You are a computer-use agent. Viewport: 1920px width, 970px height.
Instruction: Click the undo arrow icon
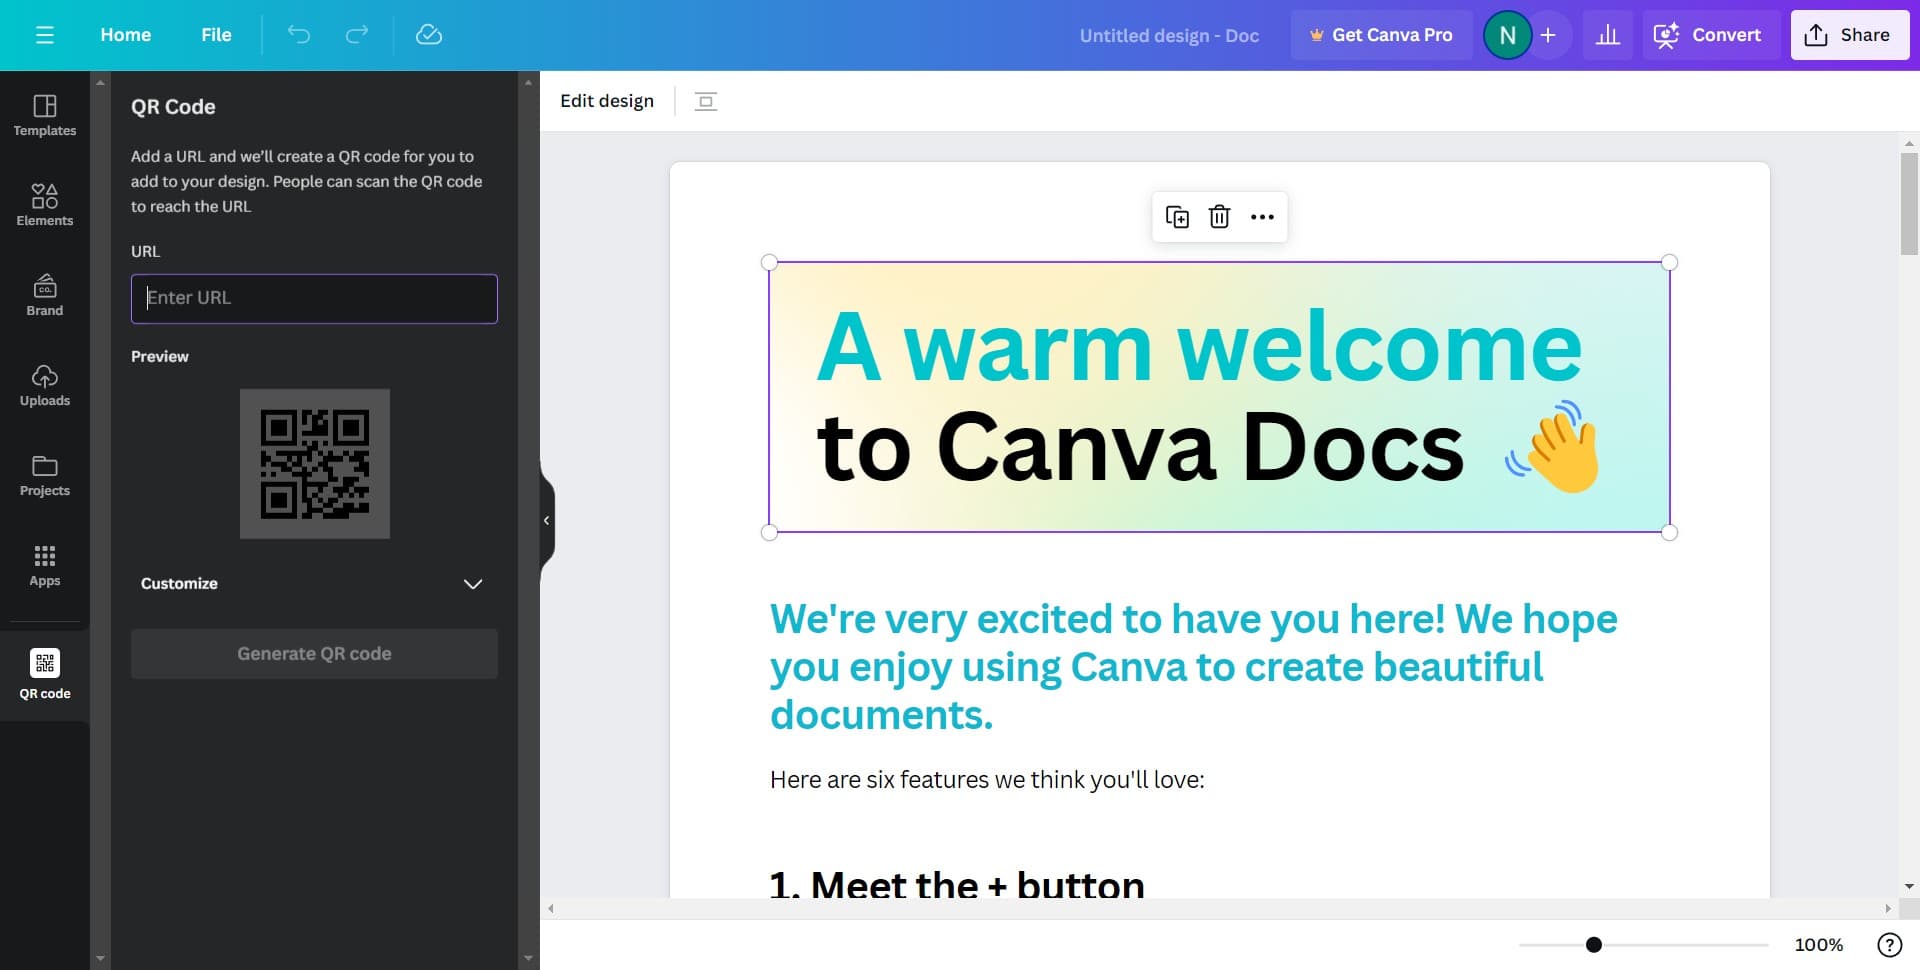point(299,35)
